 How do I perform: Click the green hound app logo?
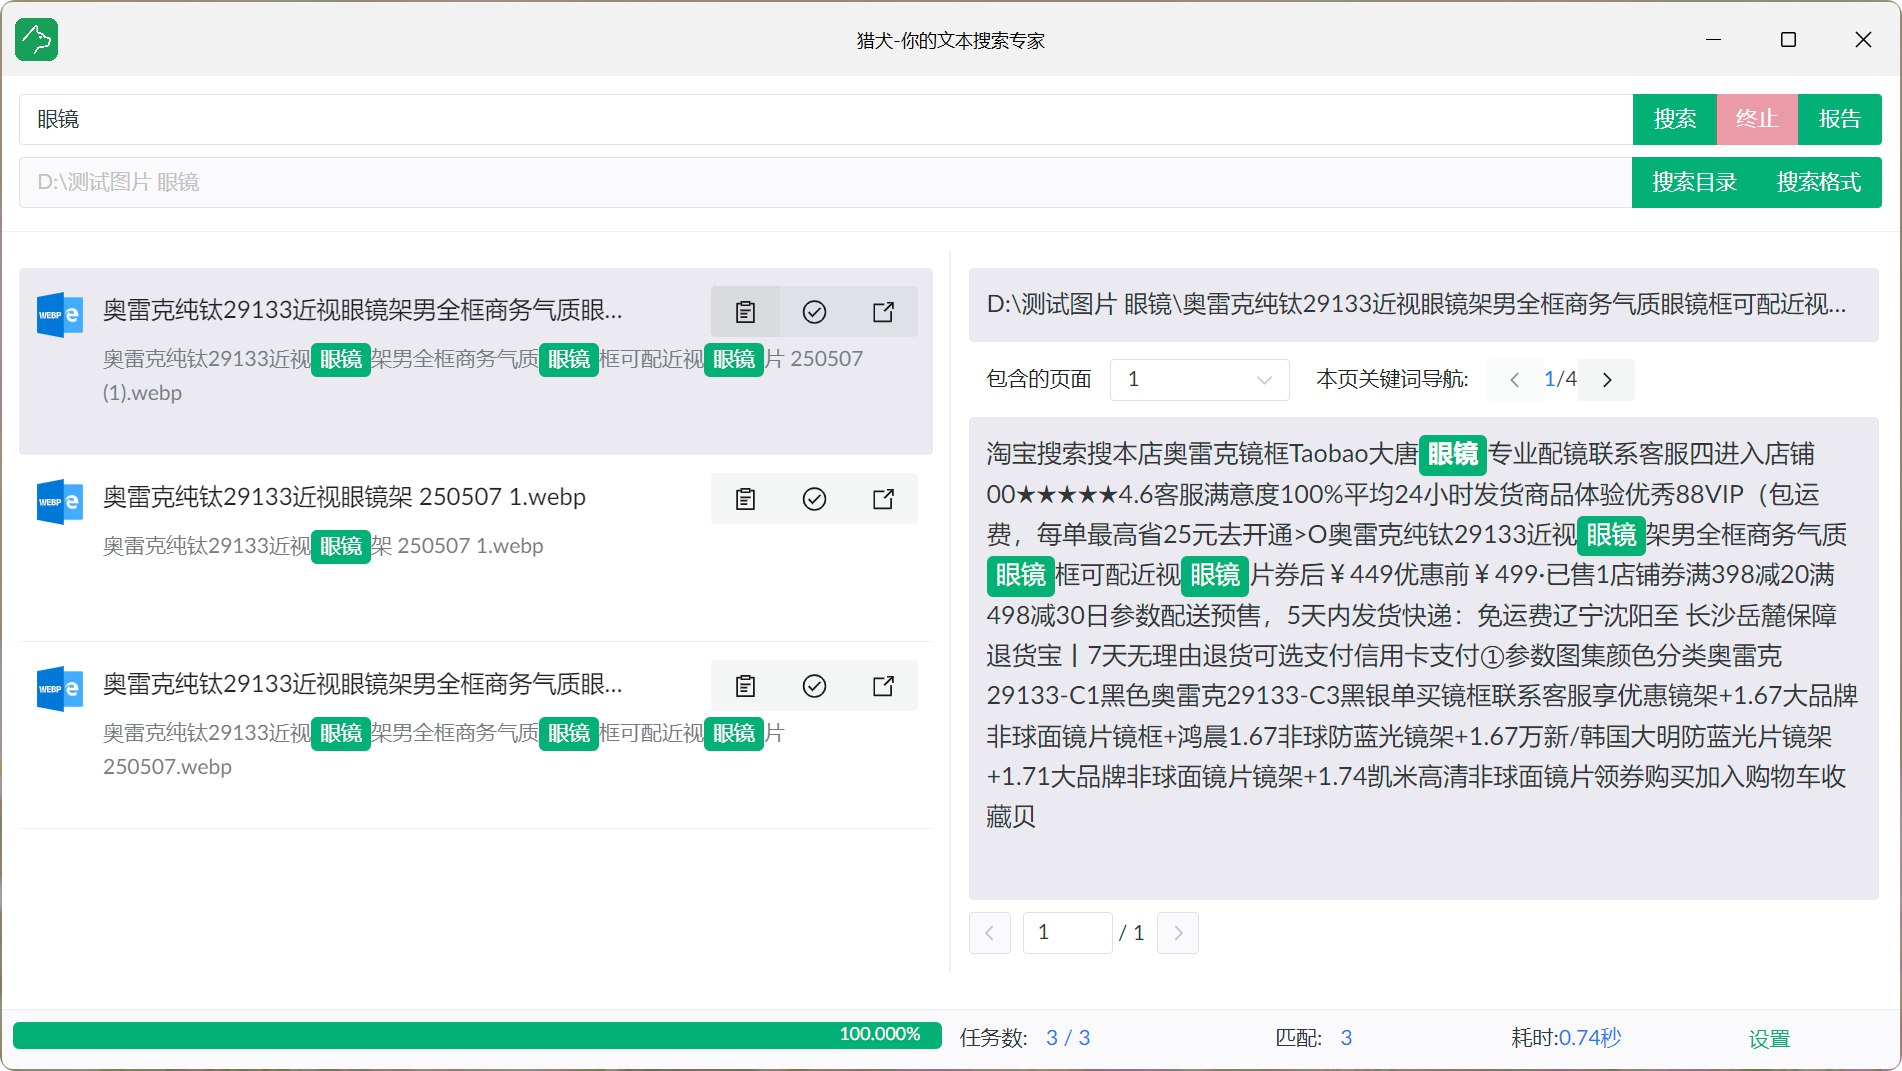[37, 40]
